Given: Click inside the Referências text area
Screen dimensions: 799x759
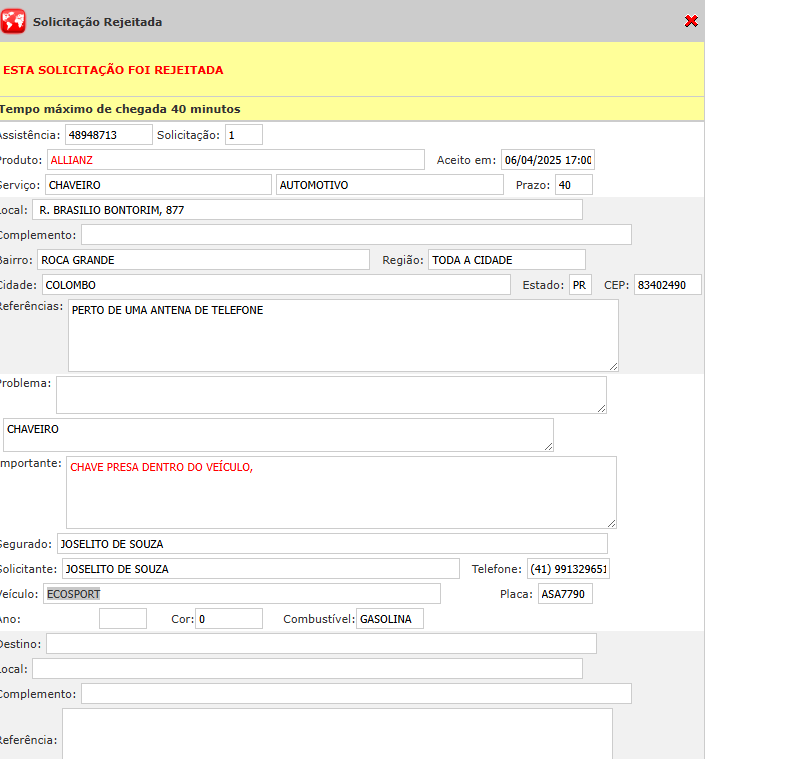Looking at the screenshot, I should pyautogui.click(x=343, y=336).
